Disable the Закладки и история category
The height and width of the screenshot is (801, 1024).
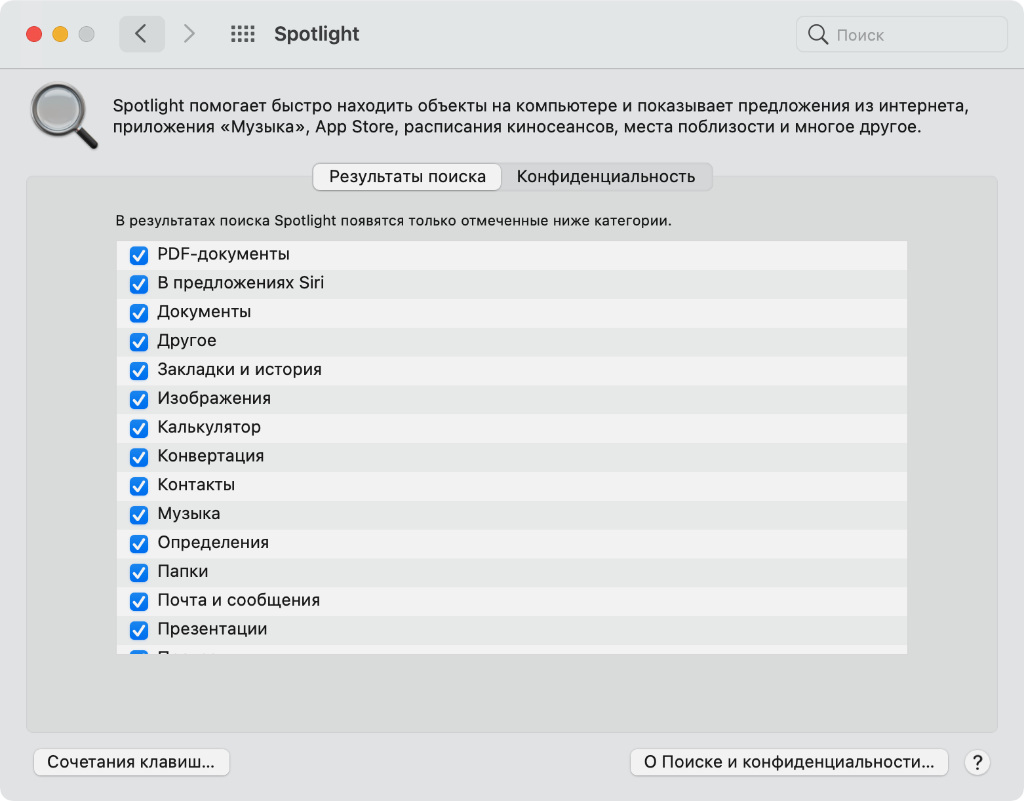pos(139,370)
